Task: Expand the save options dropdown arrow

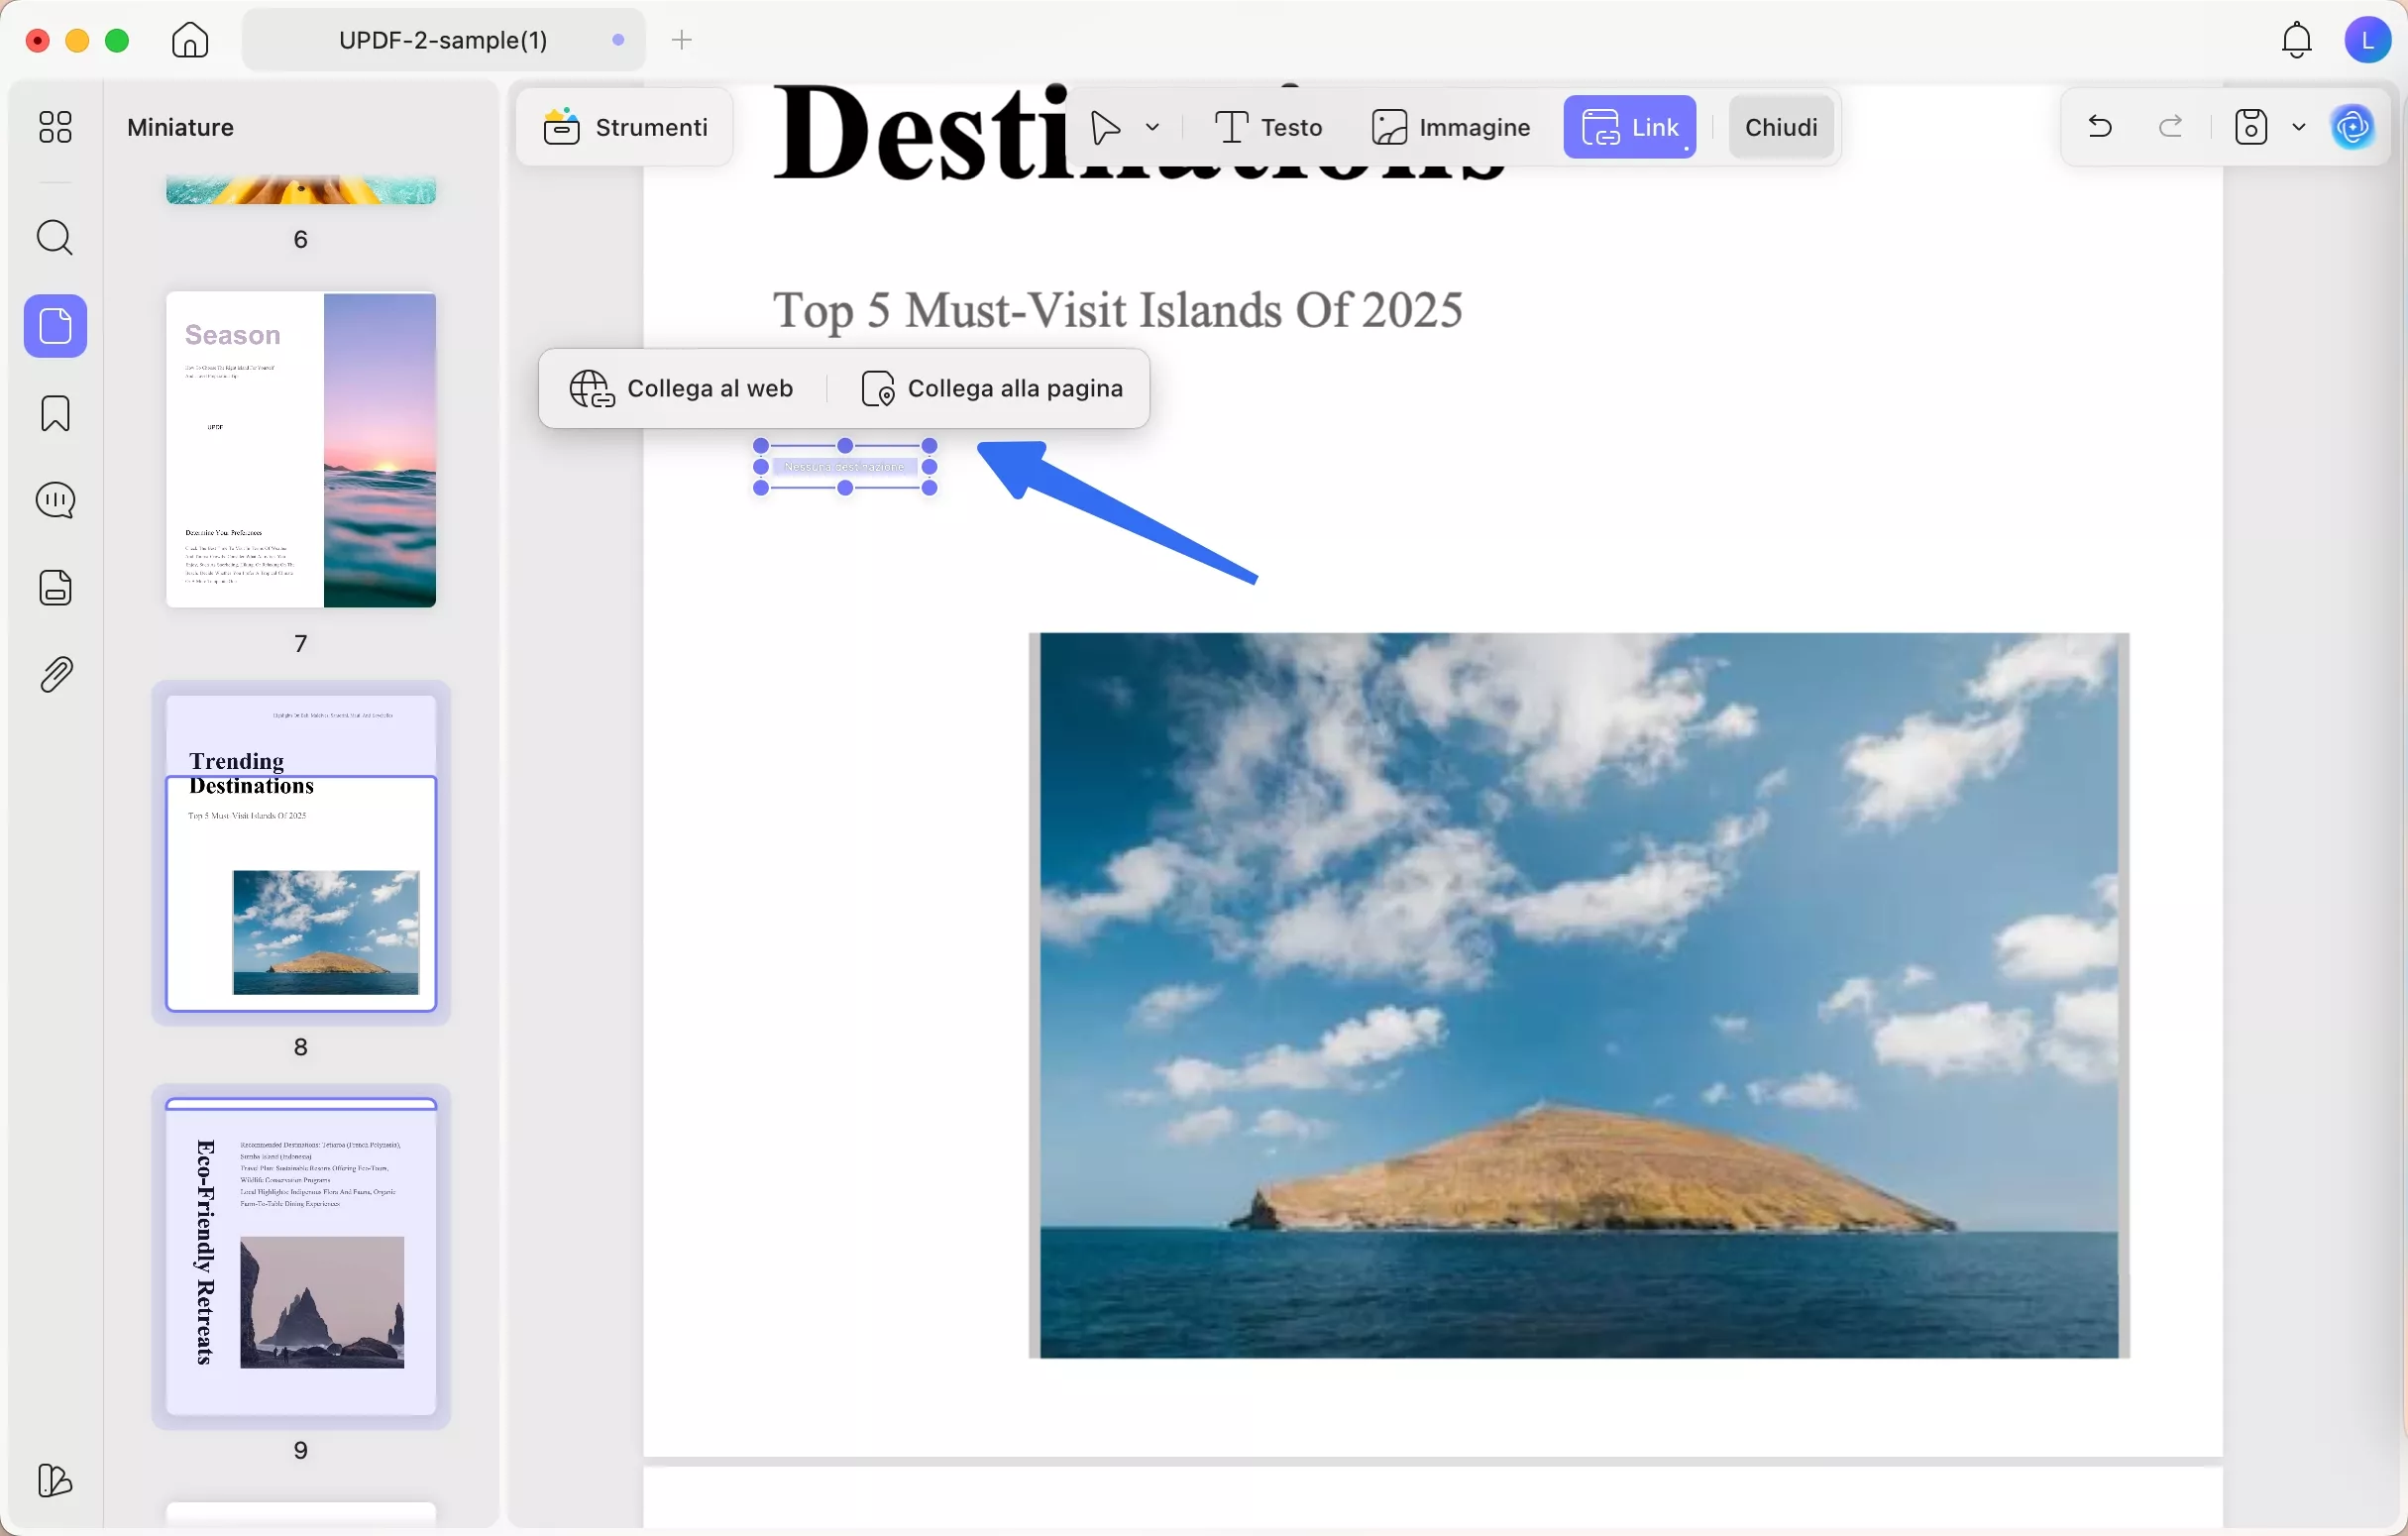Action: pyautogui.click(x=2298, y=127)
